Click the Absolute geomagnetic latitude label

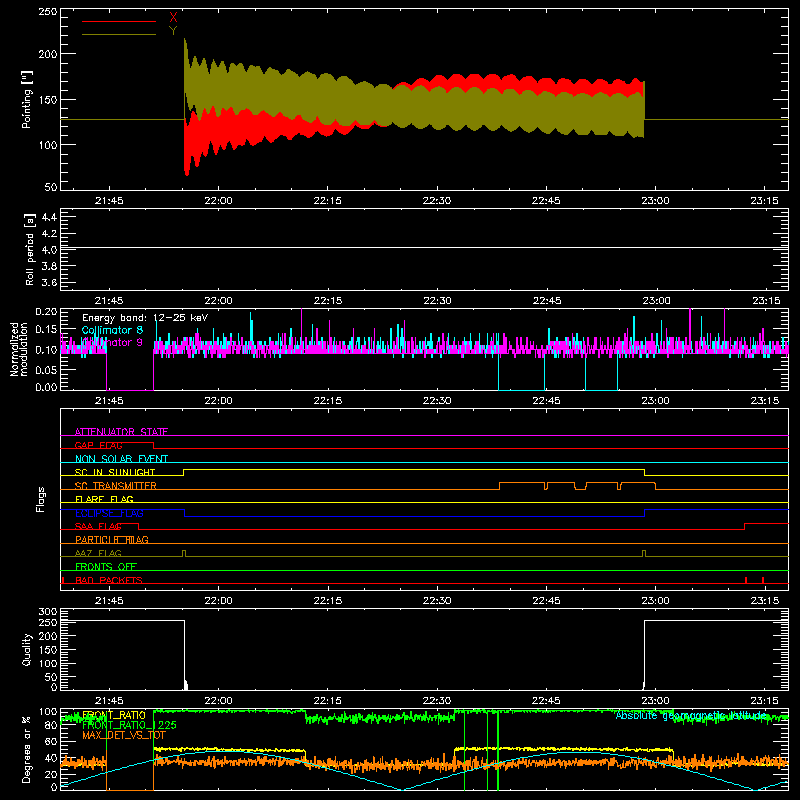691,715
